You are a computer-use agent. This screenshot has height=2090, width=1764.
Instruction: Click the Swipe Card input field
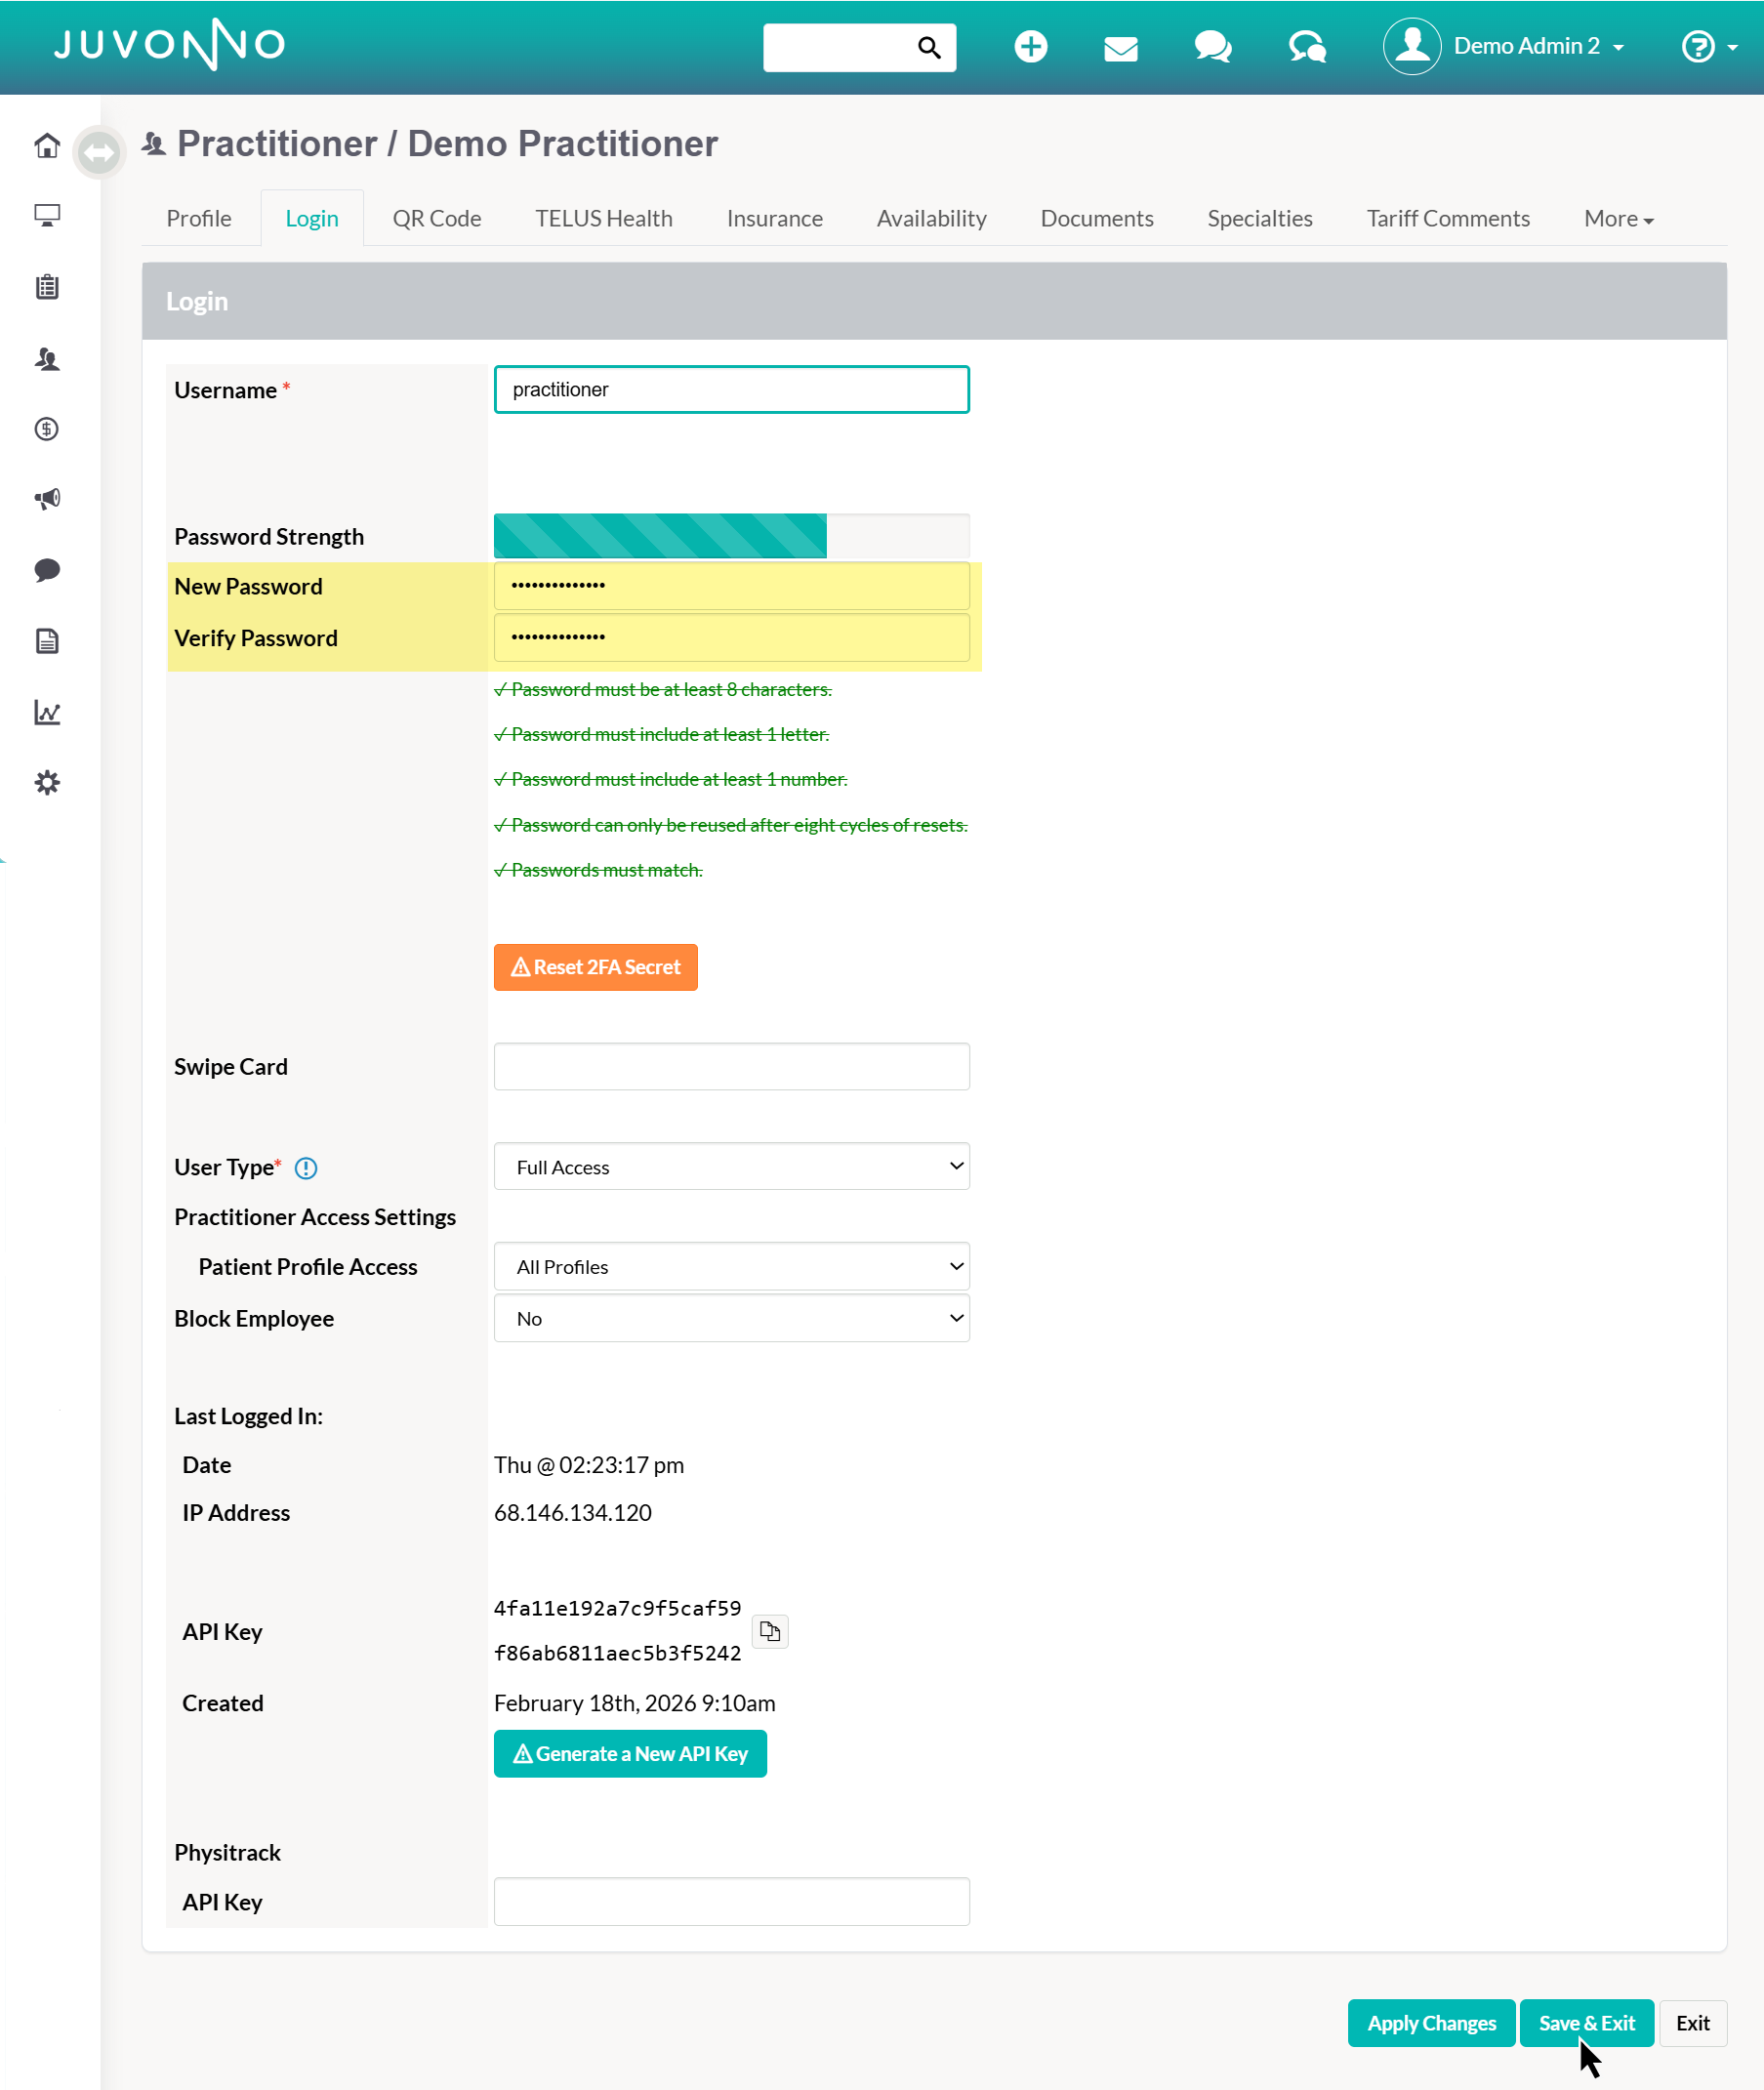click(731, 1066)
